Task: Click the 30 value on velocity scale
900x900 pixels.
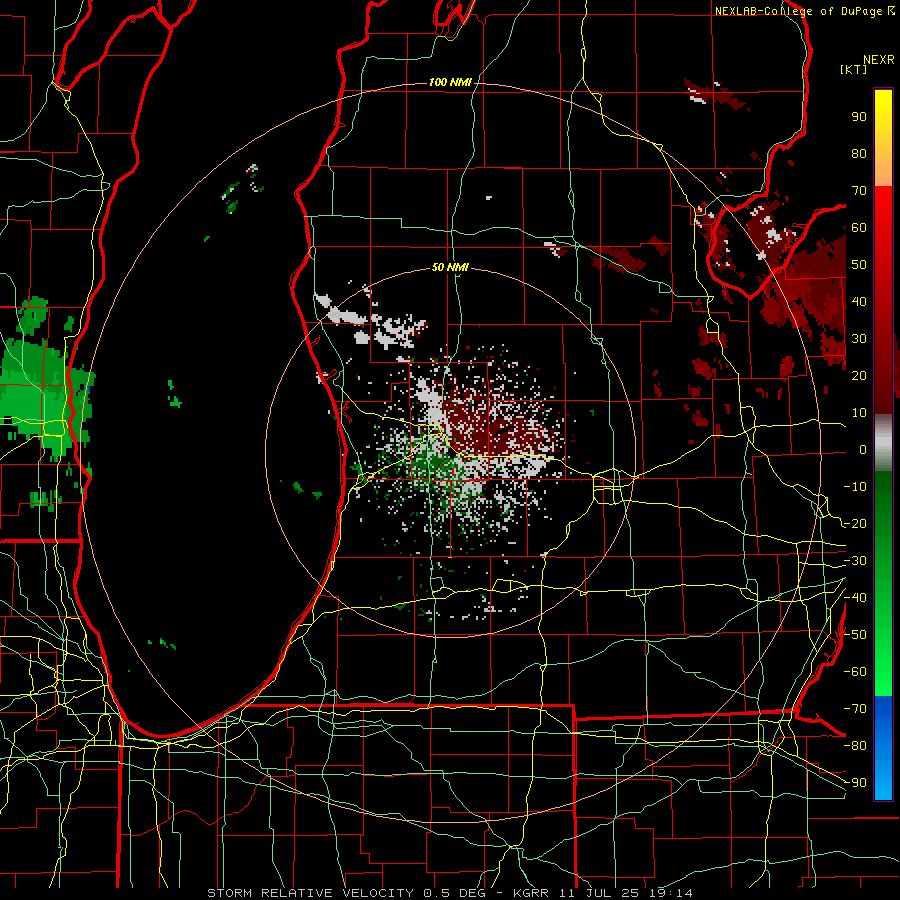Action: click(859, 339)
